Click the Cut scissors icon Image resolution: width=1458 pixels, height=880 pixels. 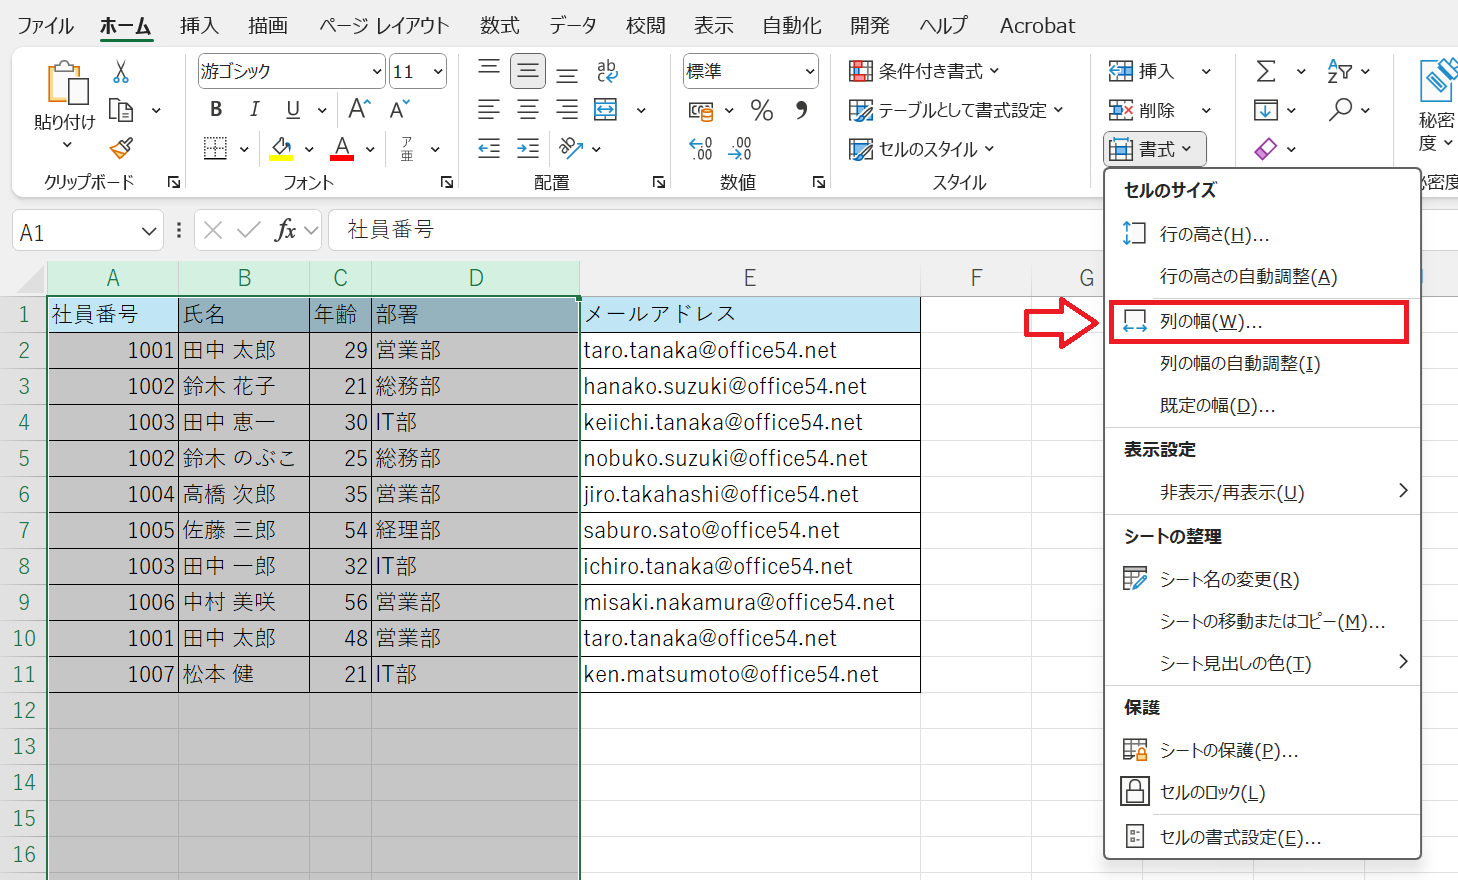(x=121, y=72)
